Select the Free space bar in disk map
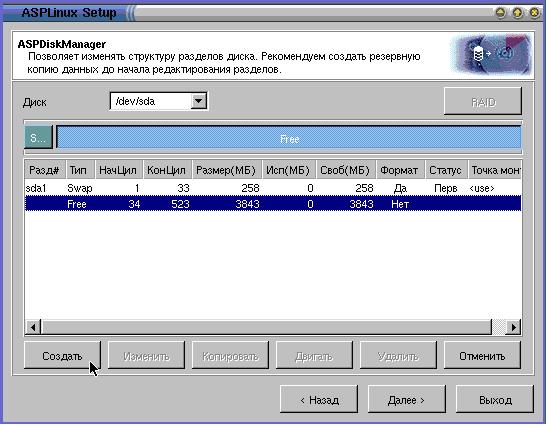 pyautogui.click(x=289, y=138)
